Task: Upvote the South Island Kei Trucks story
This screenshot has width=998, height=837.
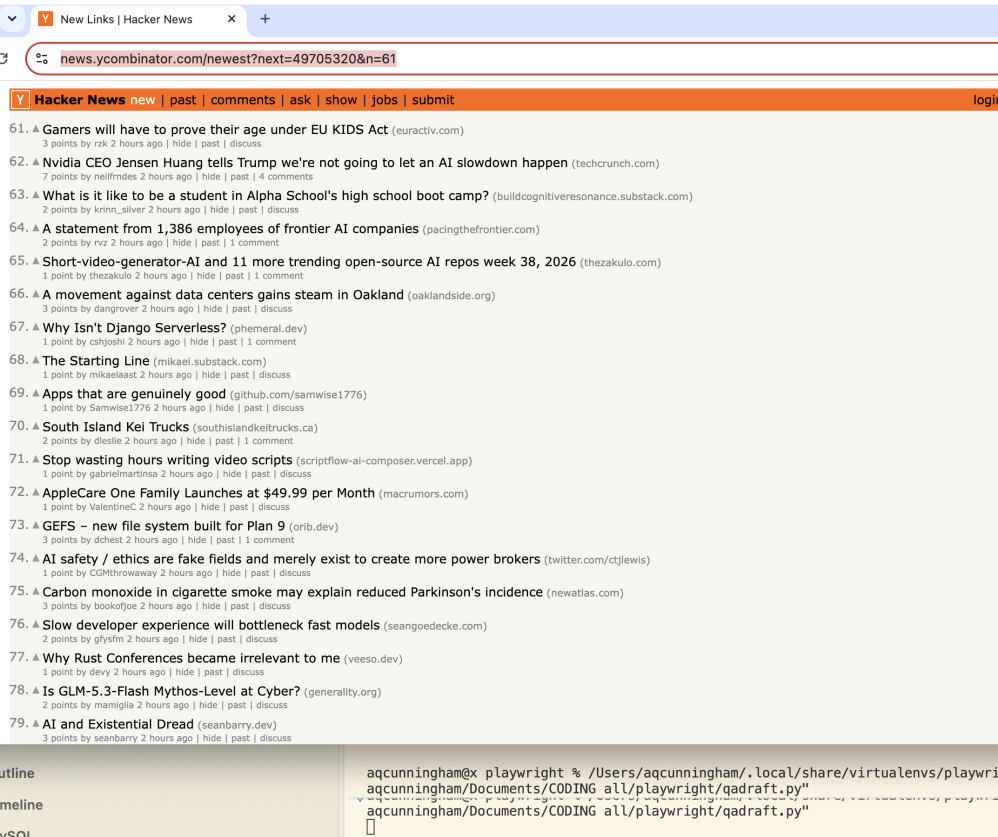Action: click(x=36, y=426)
